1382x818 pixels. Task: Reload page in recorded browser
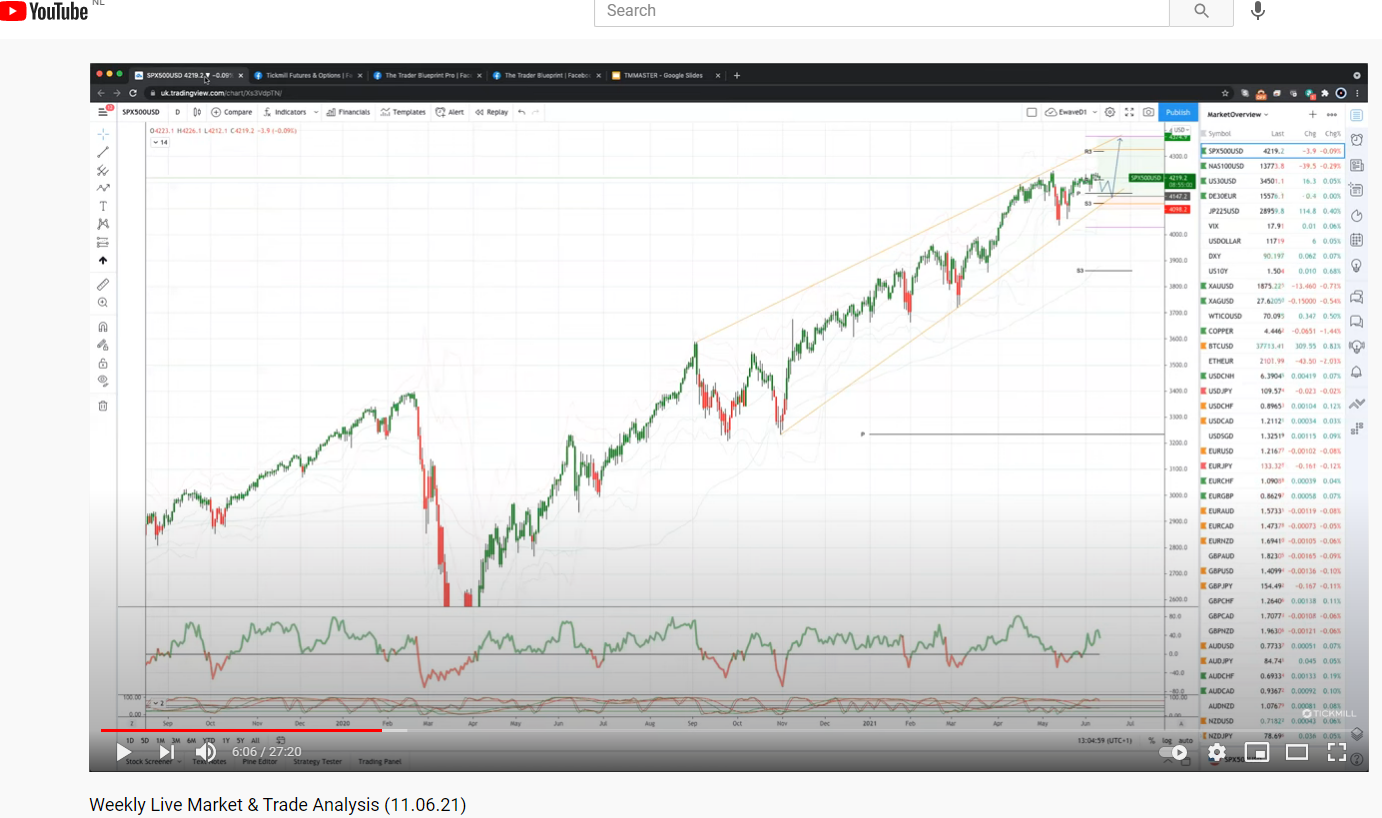click(x=132, y=93)
